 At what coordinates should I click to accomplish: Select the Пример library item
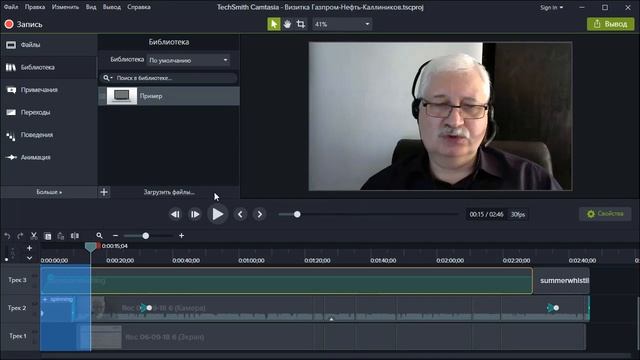pos(169,96)
